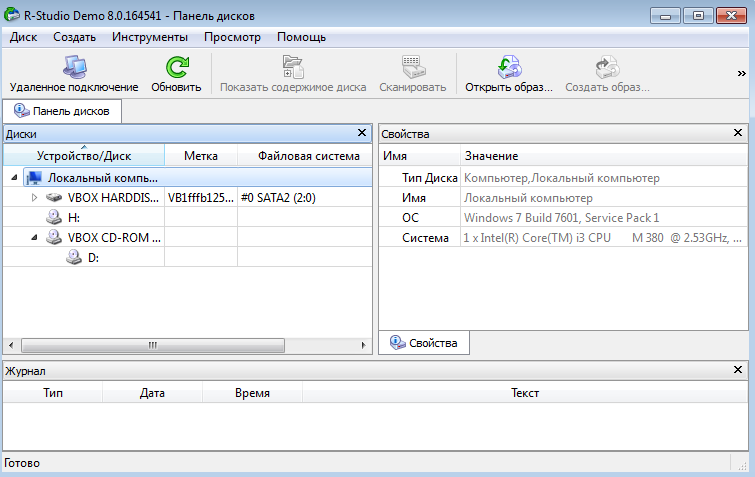Sort by Устройство/Диск column header
755x477 pixels.
click(84, 155)
